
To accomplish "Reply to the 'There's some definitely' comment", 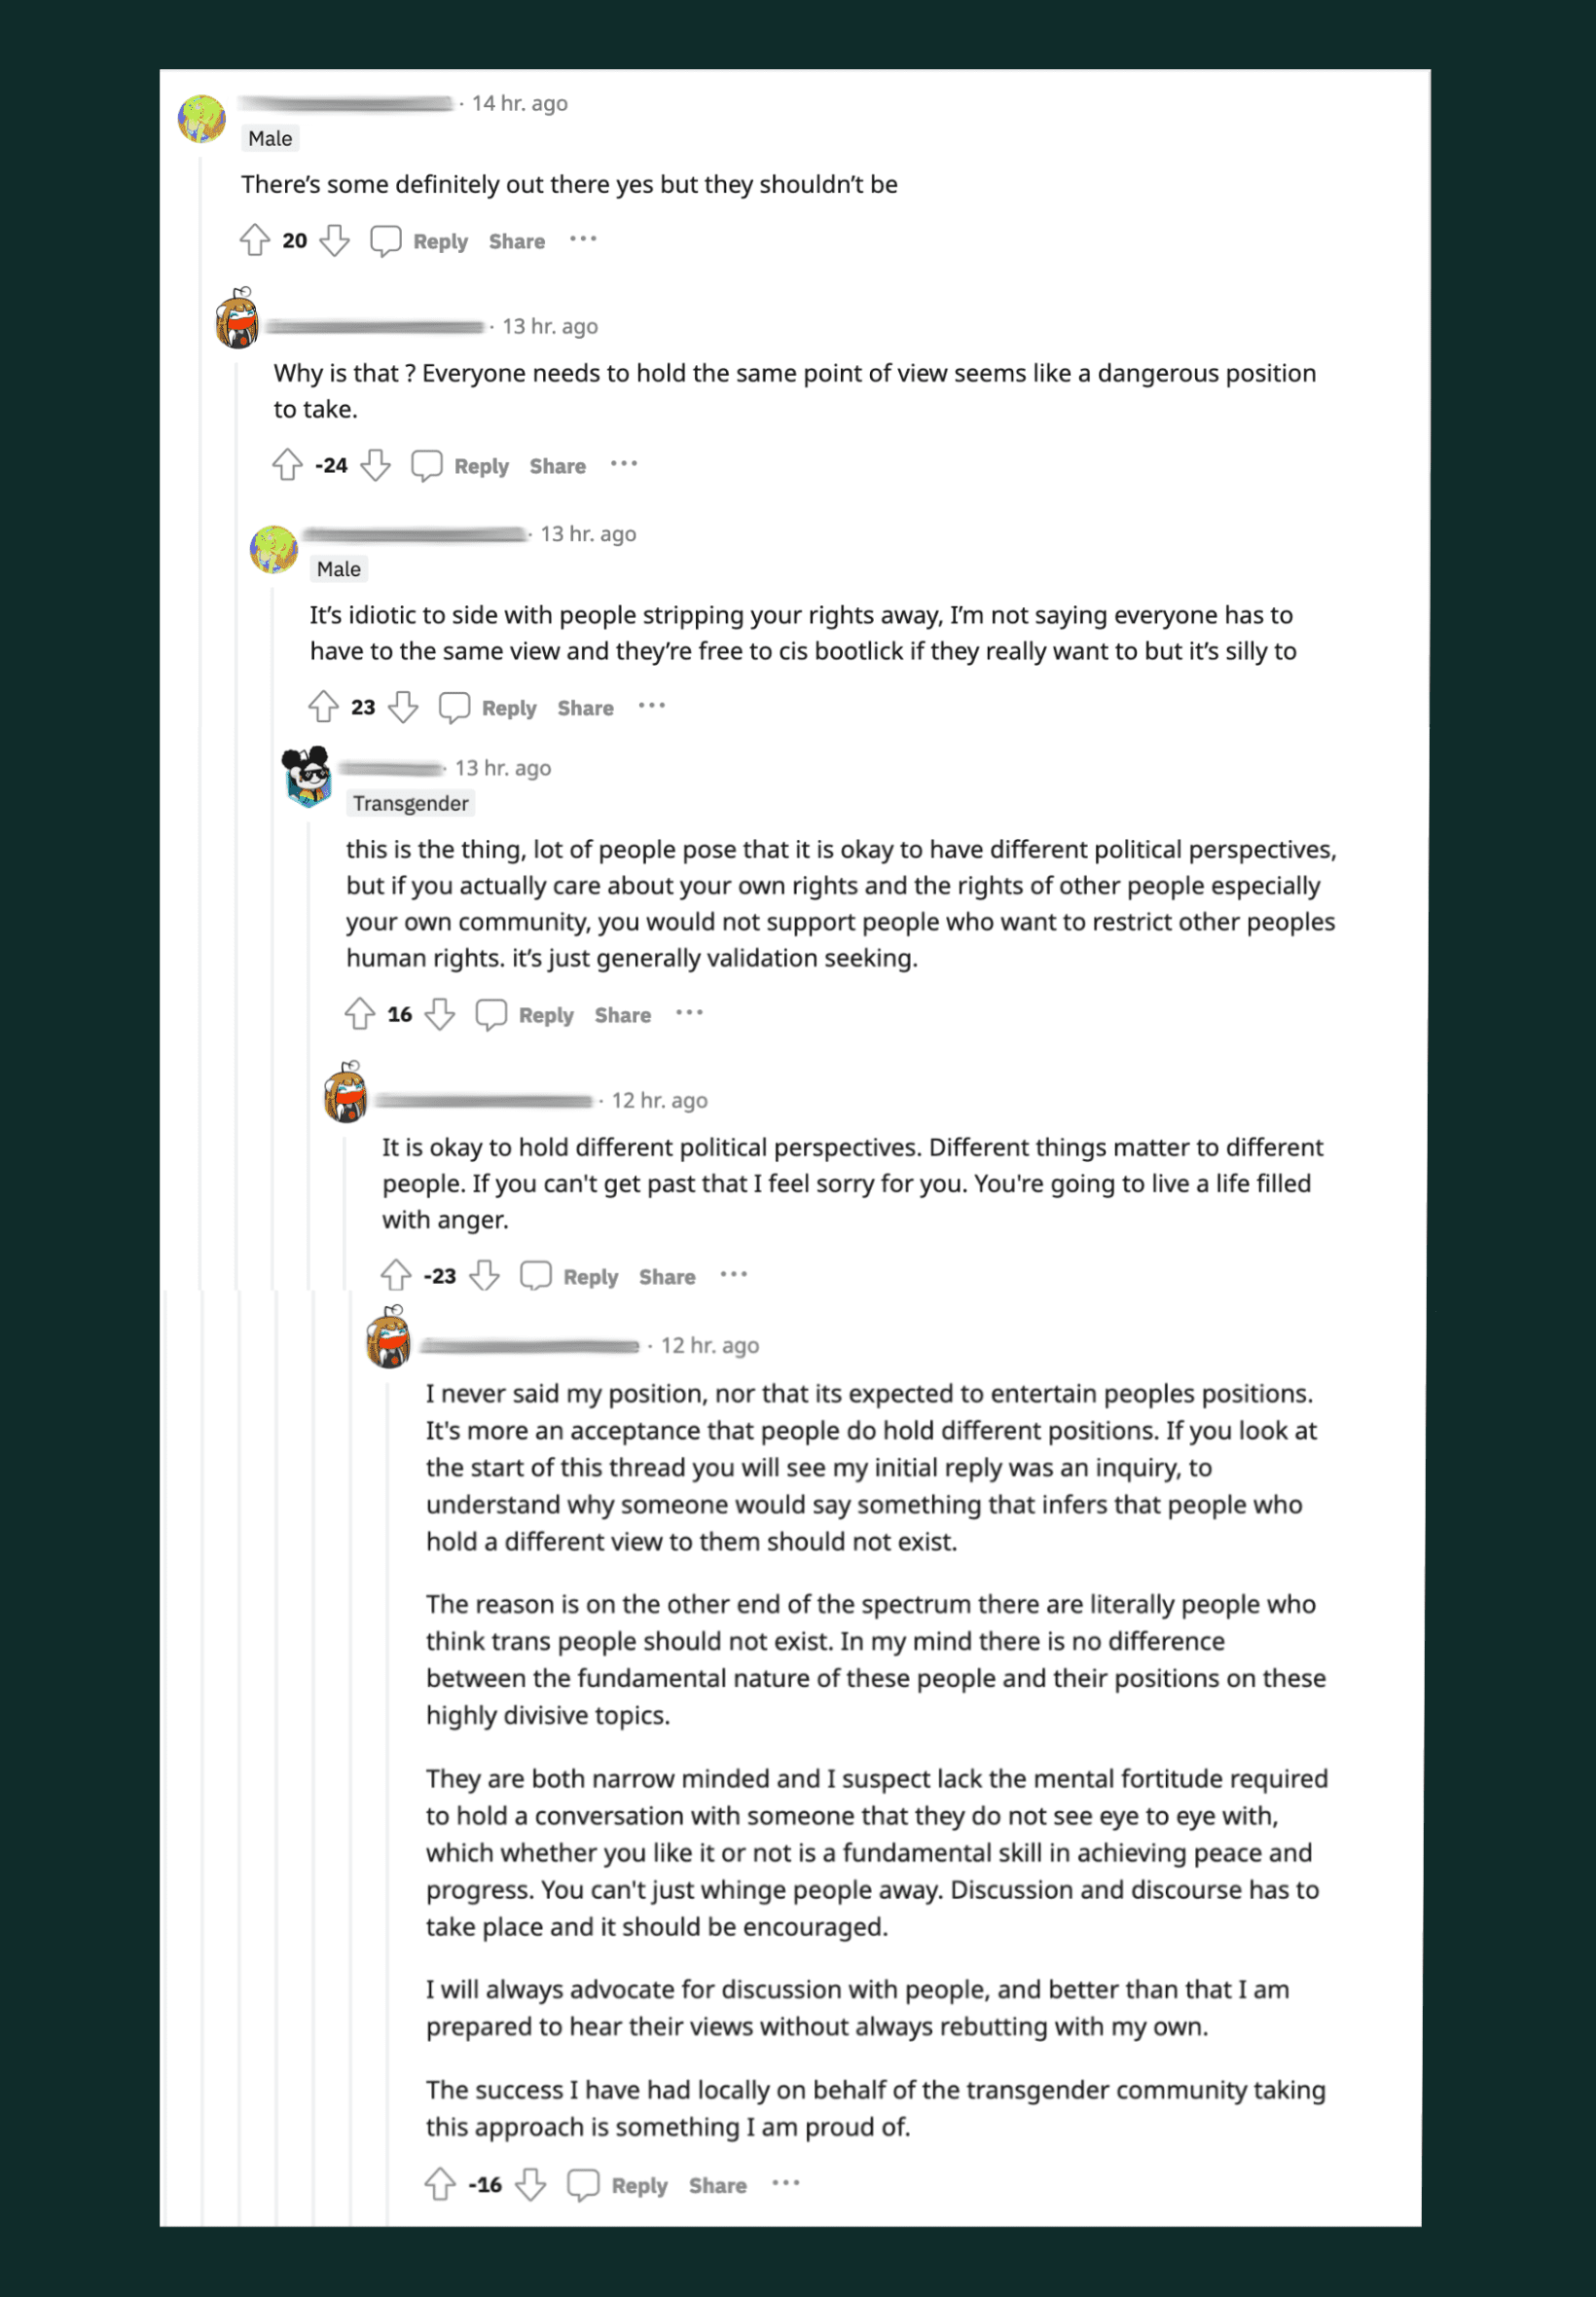I will tap(440, 241).
